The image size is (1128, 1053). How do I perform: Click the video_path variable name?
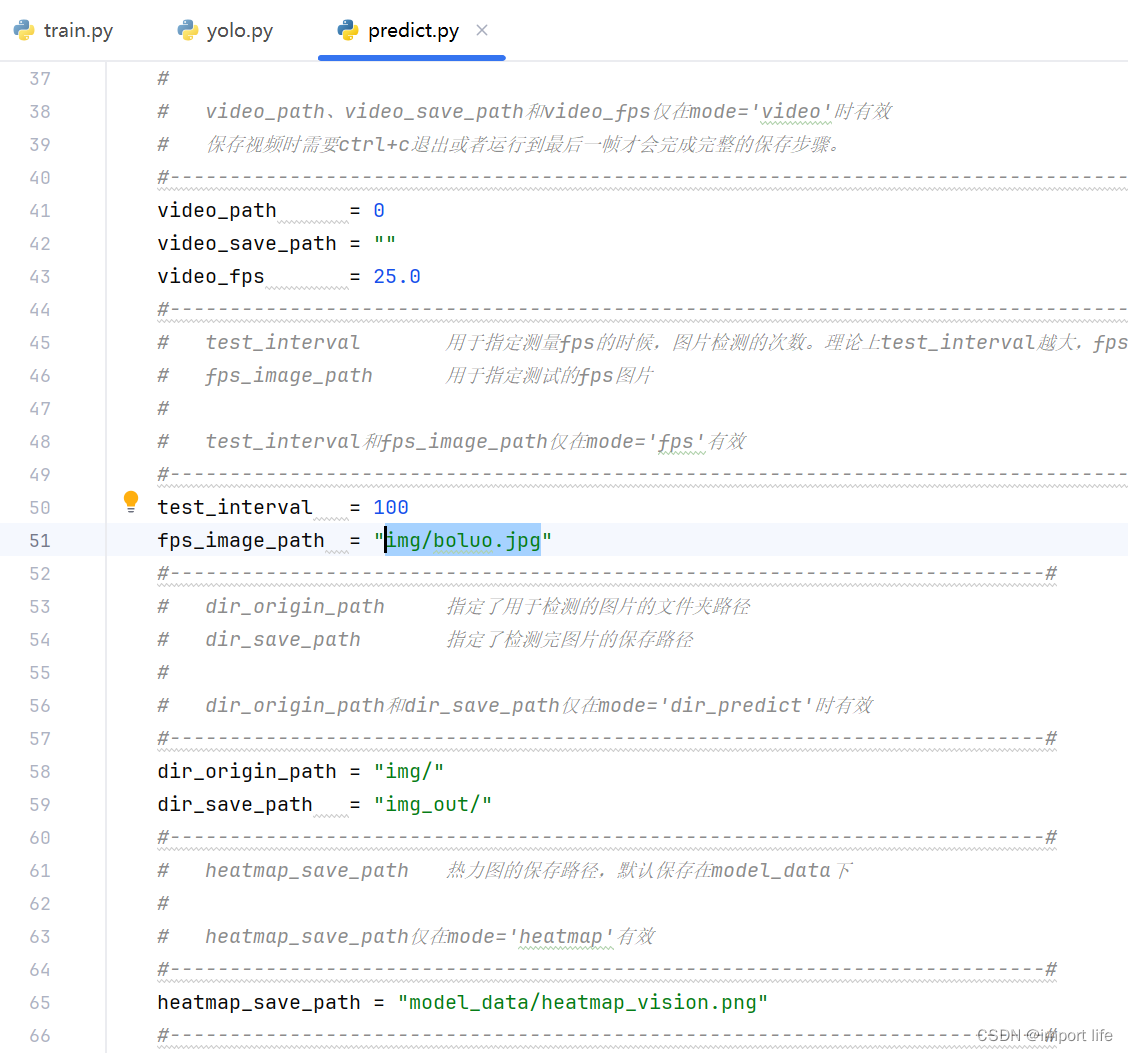(x=217, y=211)
